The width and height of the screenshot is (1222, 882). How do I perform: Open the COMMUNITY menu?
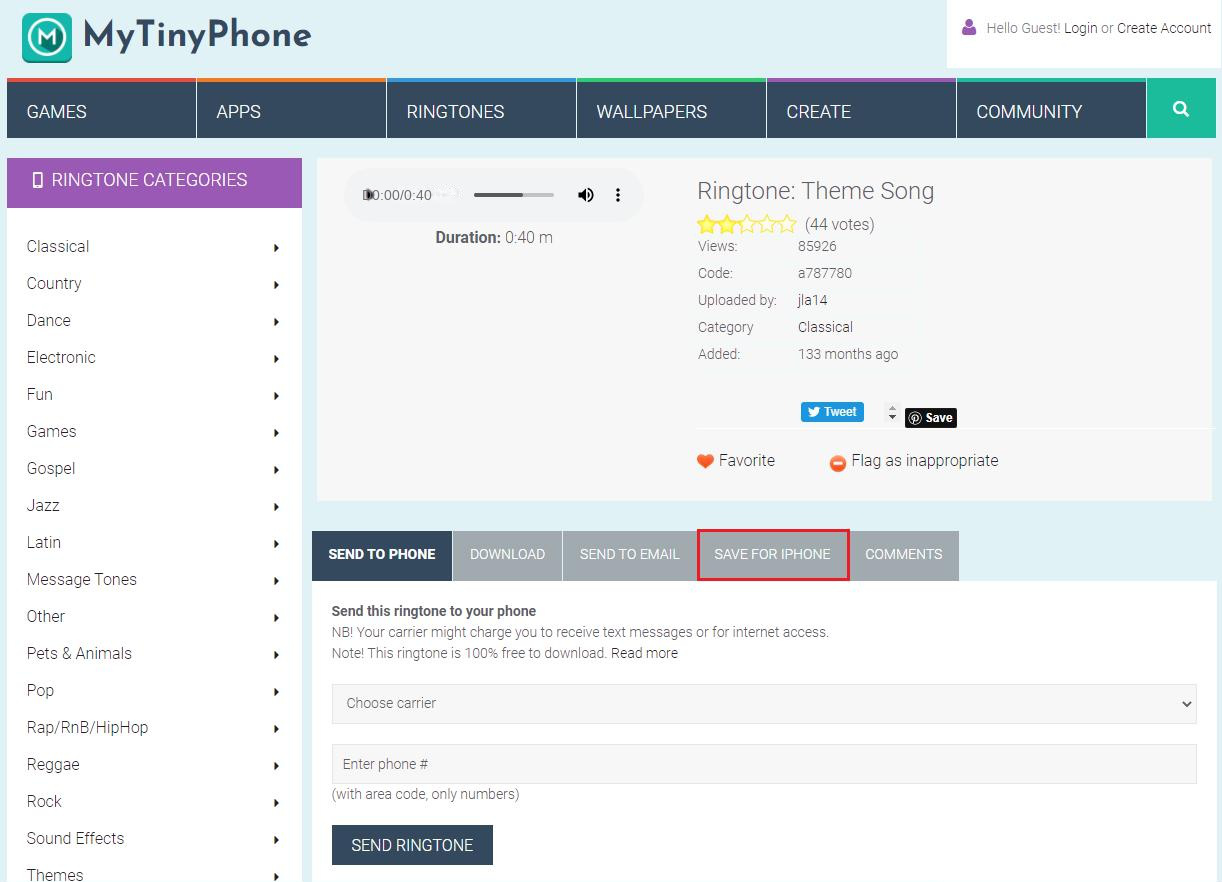pyautogui.click(x=1051, y=109)
